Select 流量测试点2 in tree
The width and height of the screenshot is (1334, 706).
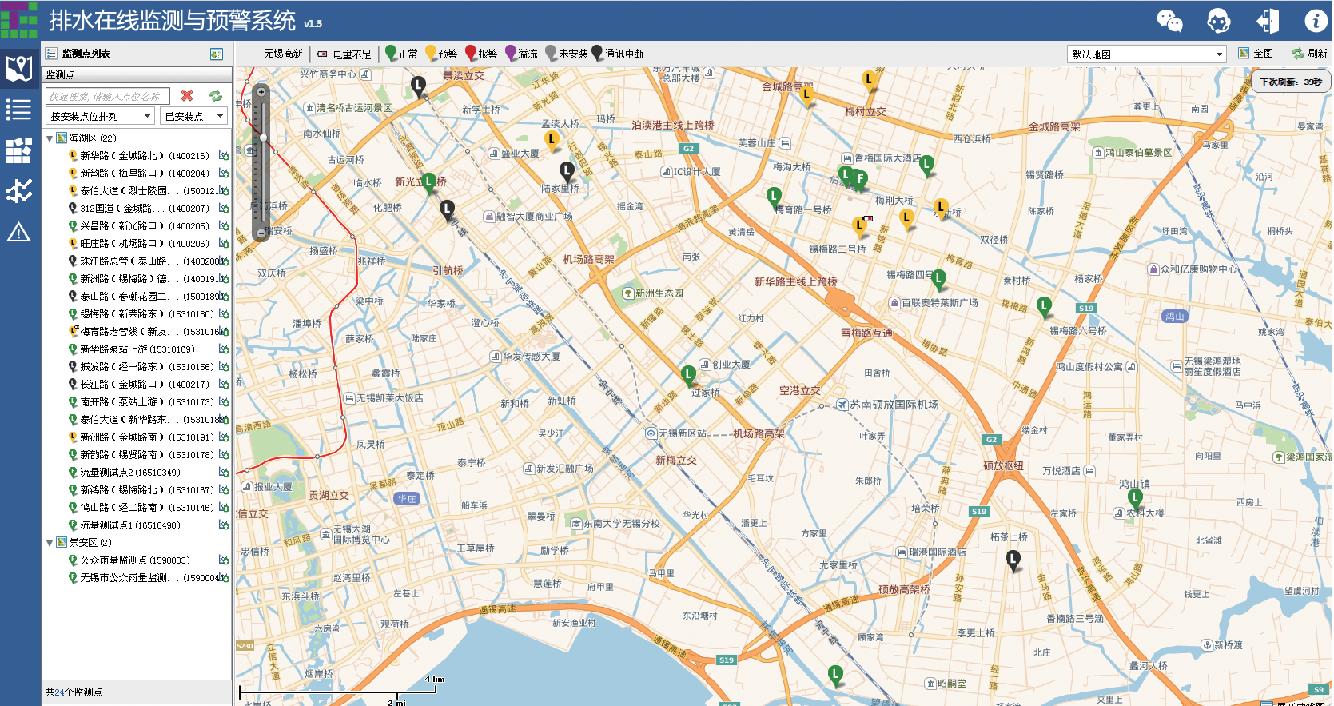pos(130,472)
